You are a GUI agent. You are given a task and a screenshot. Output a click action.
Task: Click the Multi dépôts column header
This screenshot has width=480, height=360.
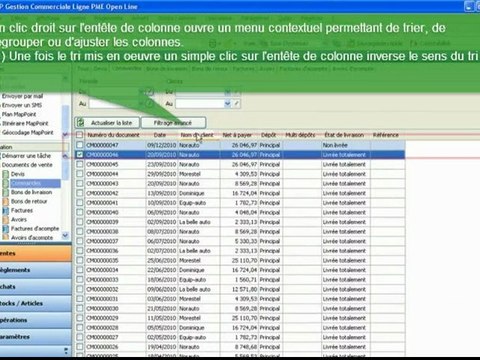[x=300, y=135]
